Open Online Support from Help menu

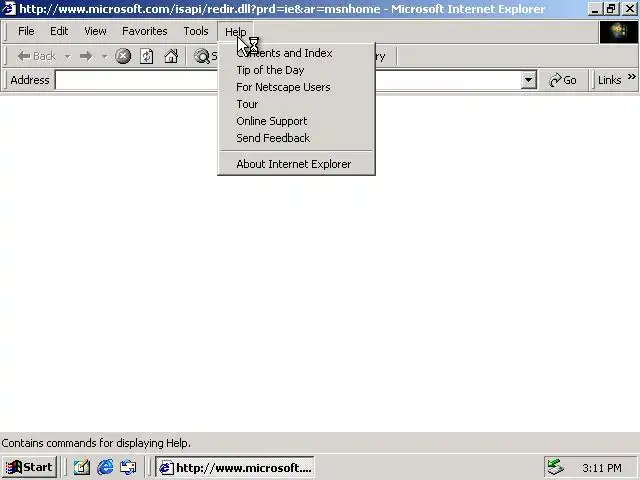click(296, 121)
